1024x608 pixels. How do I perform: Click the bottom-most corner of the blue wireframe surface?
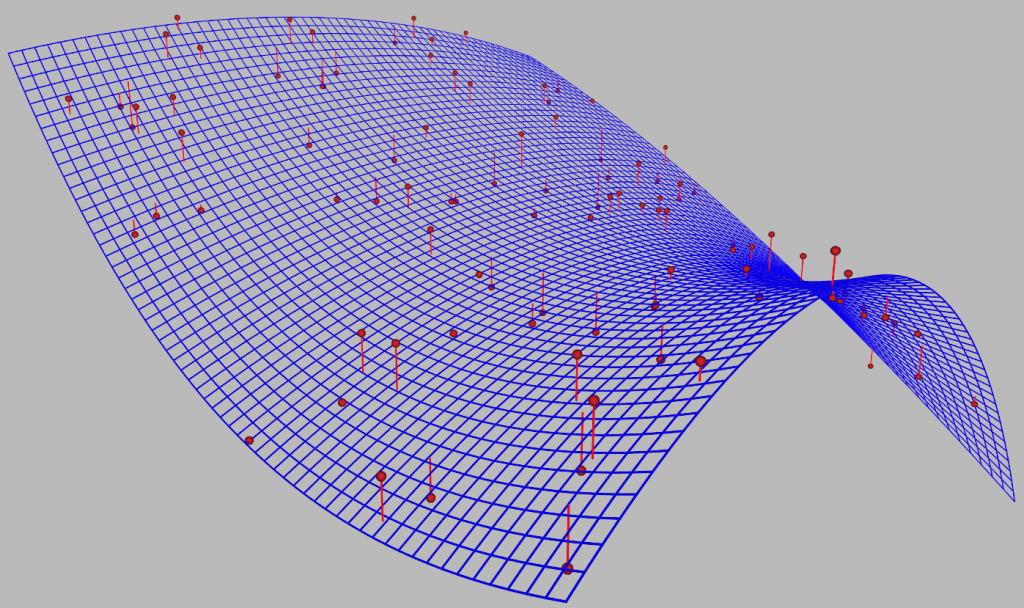point(566,601)
